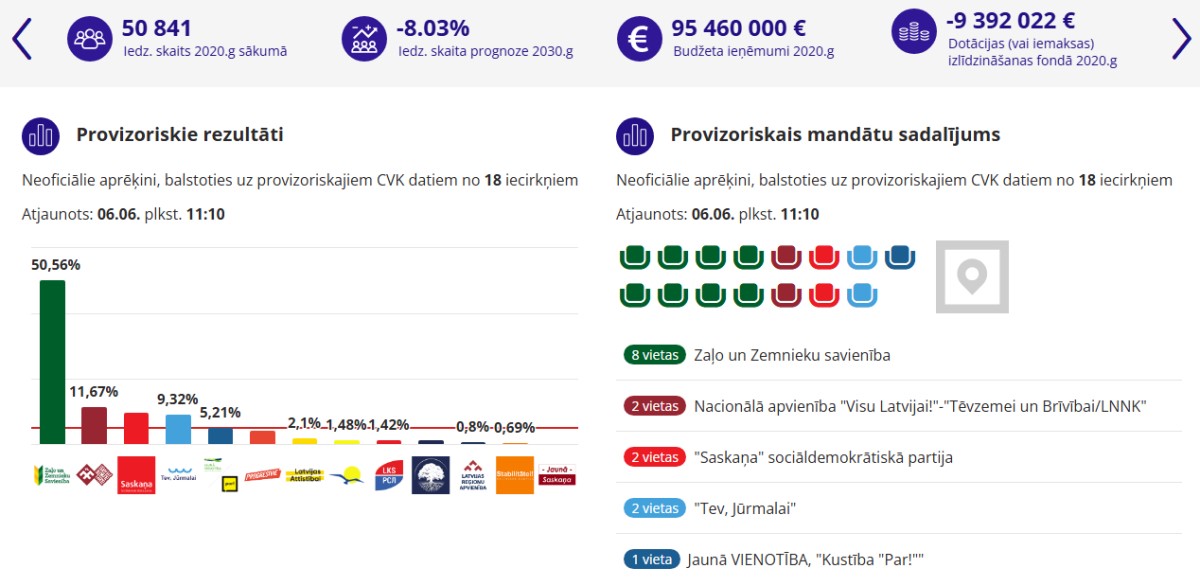The height and width of the screenshot is (586, 1200).
Task: Click the first green seat icon
Action: coord(634,258)
